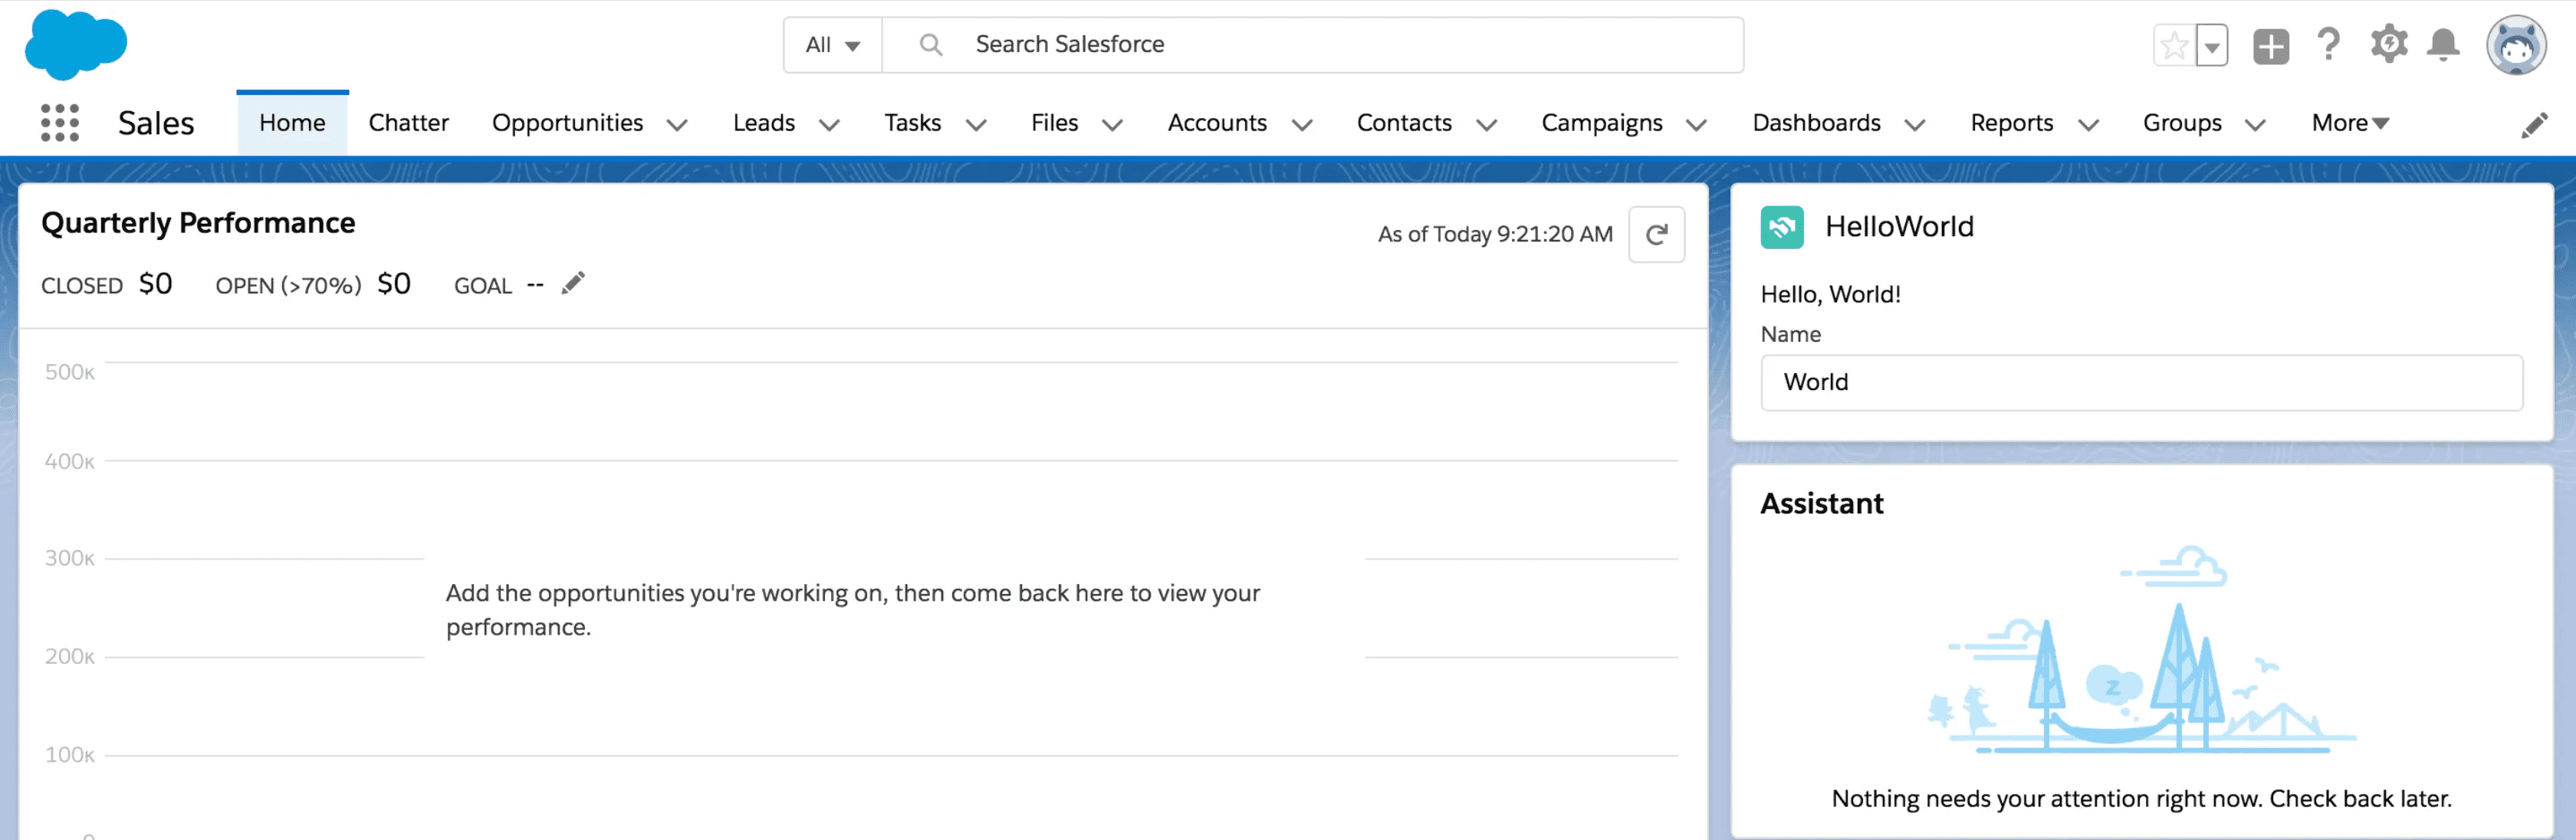Click the edit navigation pencil icon
The height and width of the screenshot is (840, 2576).
2534,125
